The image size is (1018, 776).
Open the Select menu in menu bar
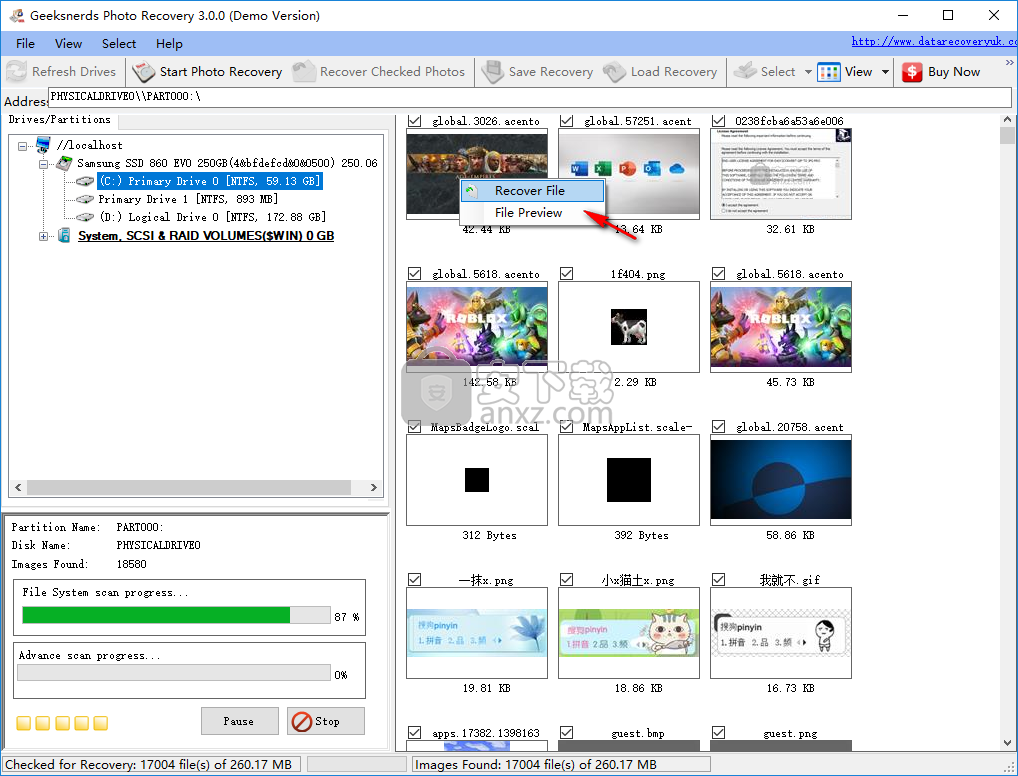click(x=119, y=44)
